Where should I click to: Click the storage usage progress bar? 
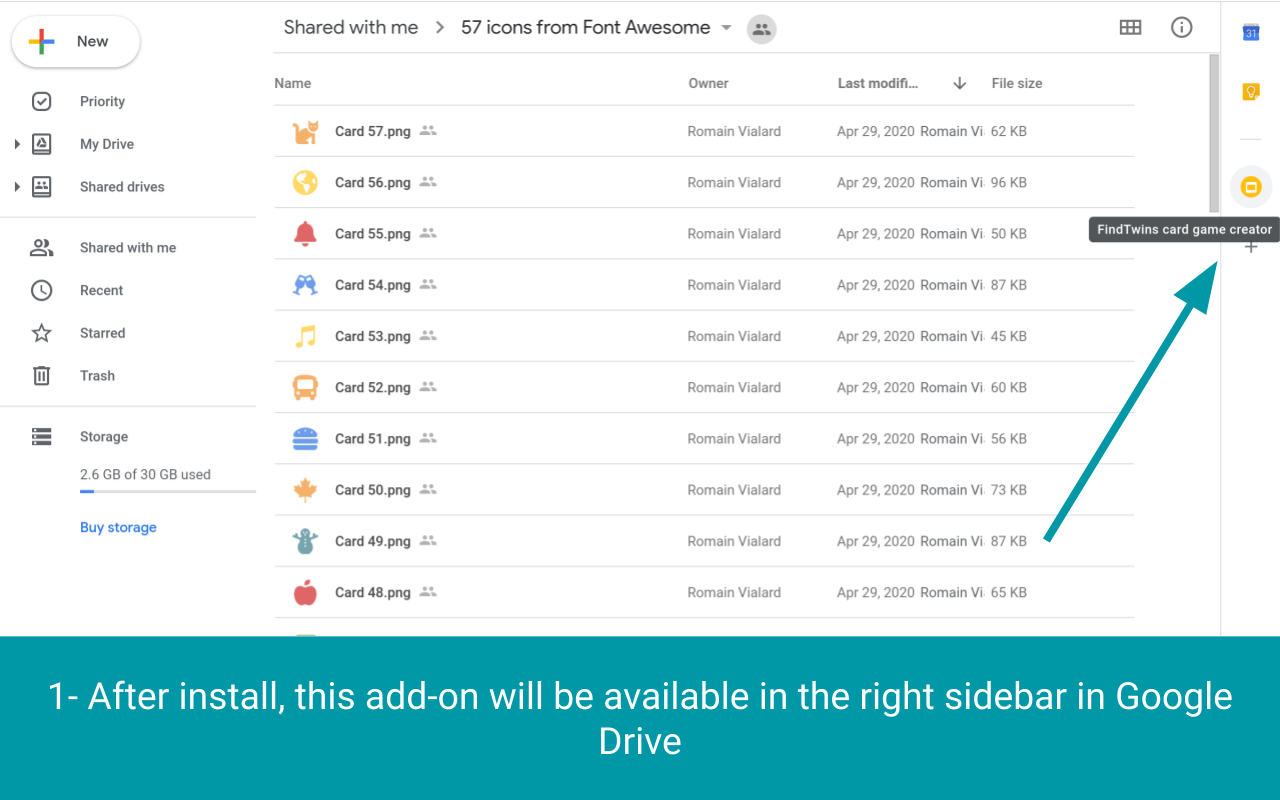[168, 492]
